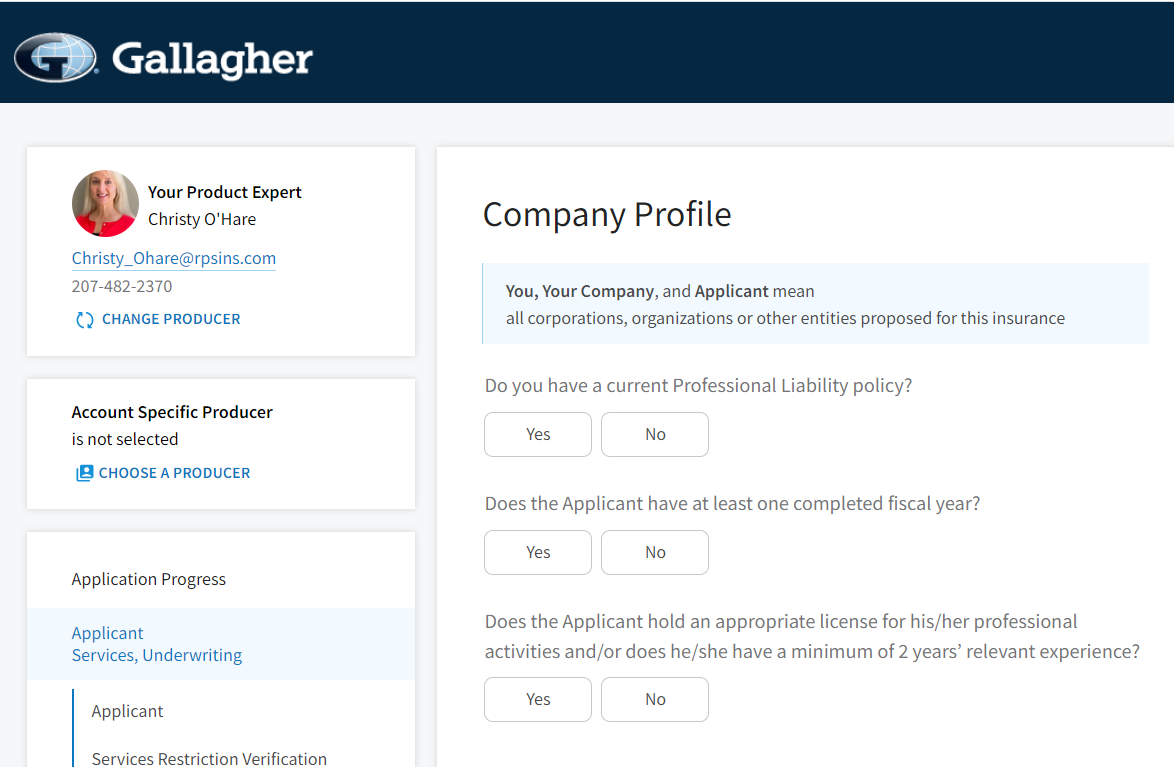Select No for current Professional Liability policy
This screenshot has height=767, width=1174.
(x=654, y=434)
